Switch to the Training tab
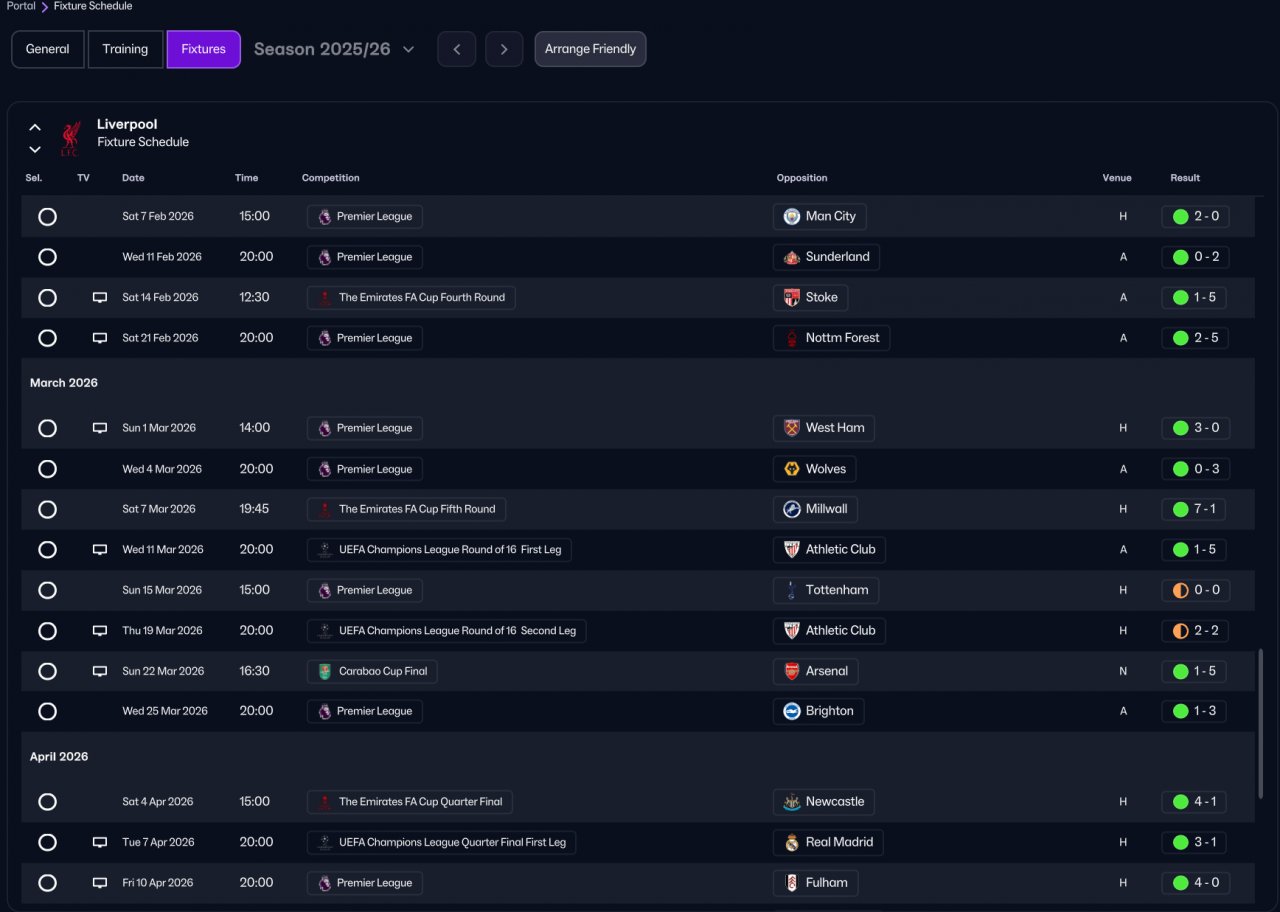1280x912 pixels. (125, 49)
